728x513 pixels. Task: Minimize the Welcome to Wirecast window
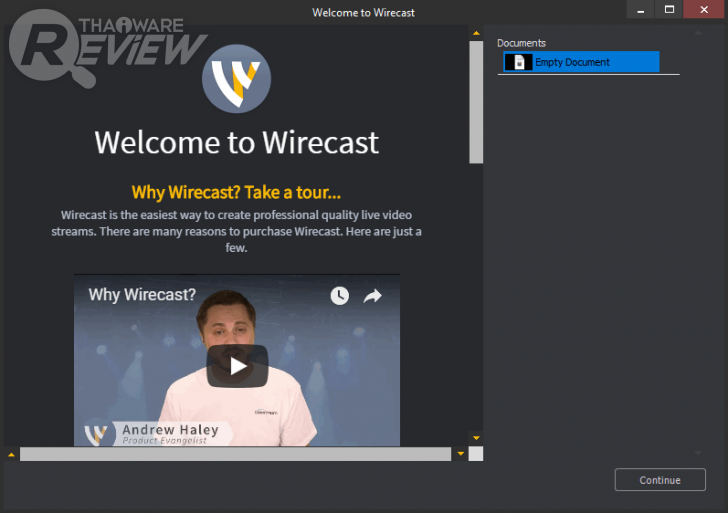point(641,9)
